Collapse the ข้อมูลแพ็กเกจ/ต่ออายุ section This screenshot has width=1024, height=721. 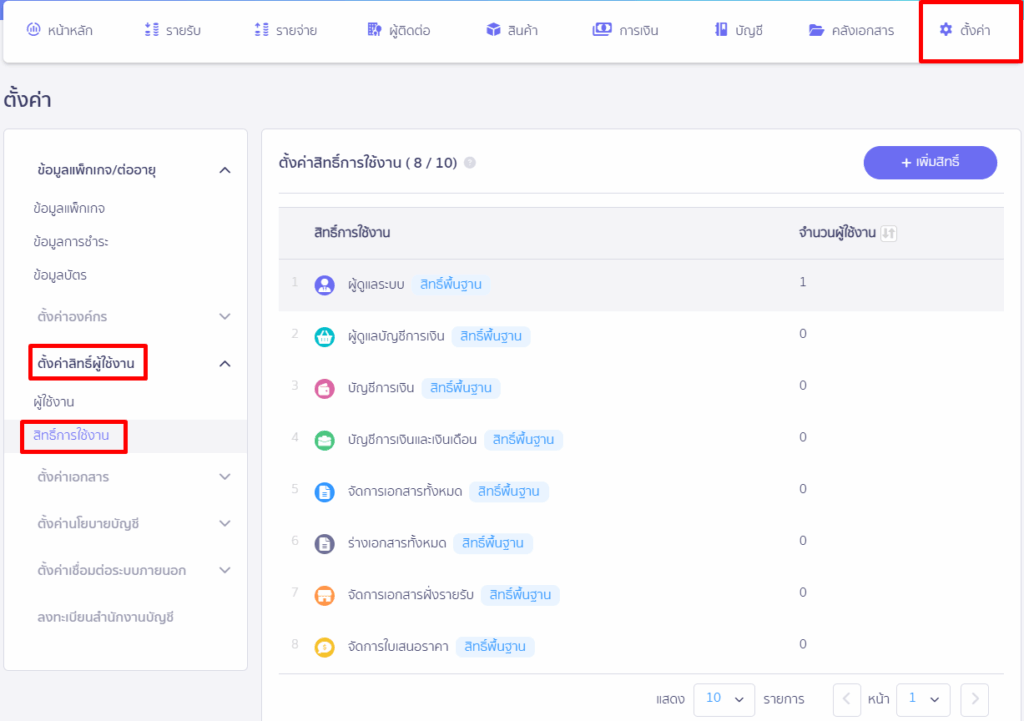click(225, 170)
